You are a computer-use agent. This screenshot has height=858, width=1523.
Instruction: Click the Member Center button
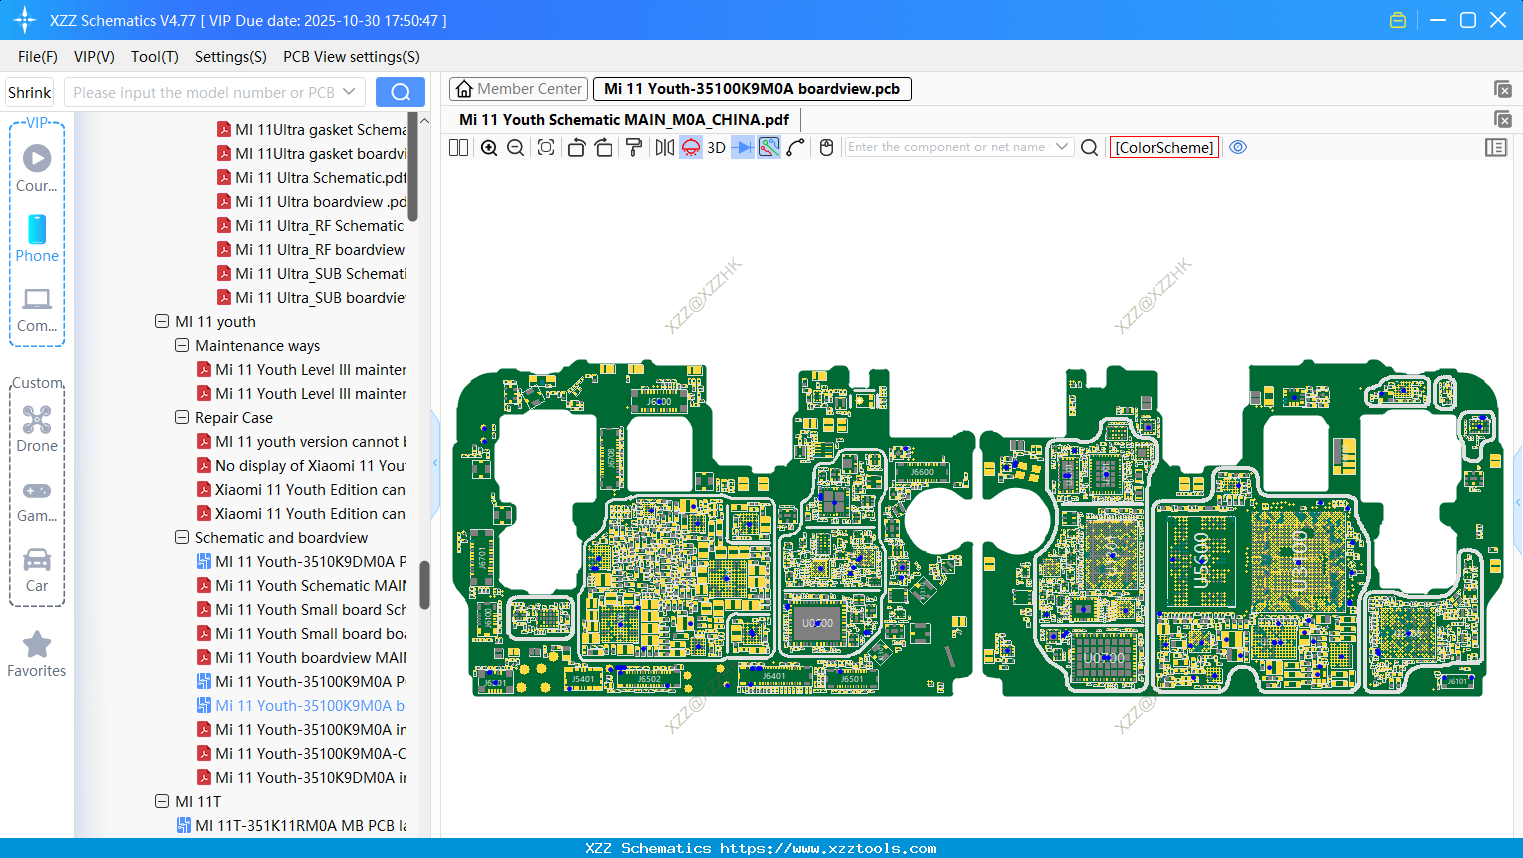[518, 88]
